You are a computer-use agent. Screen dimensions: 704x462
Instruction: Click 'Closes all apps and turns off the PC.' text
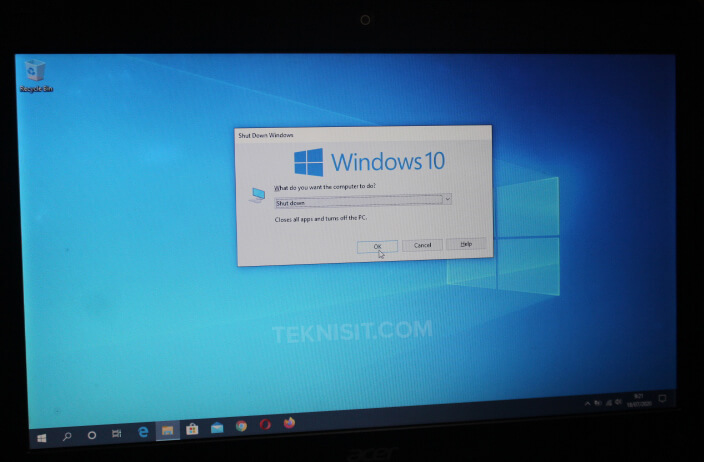pos(321,219)
